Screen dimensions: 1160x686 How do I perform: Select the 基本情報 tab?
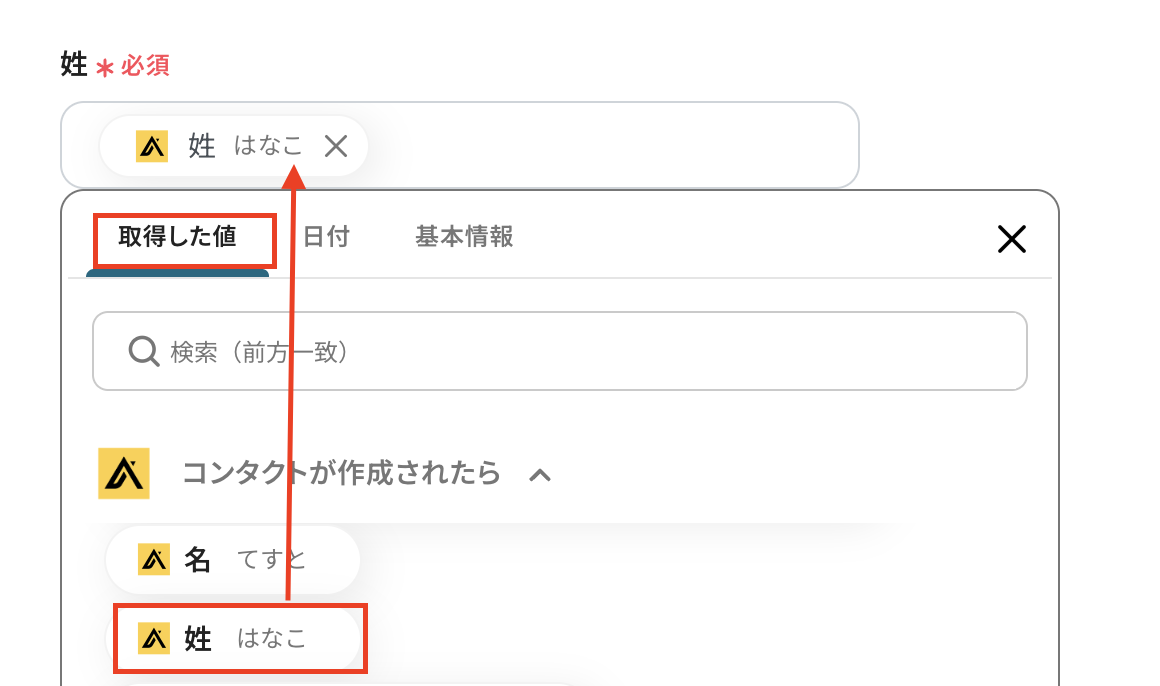[464, 237]
